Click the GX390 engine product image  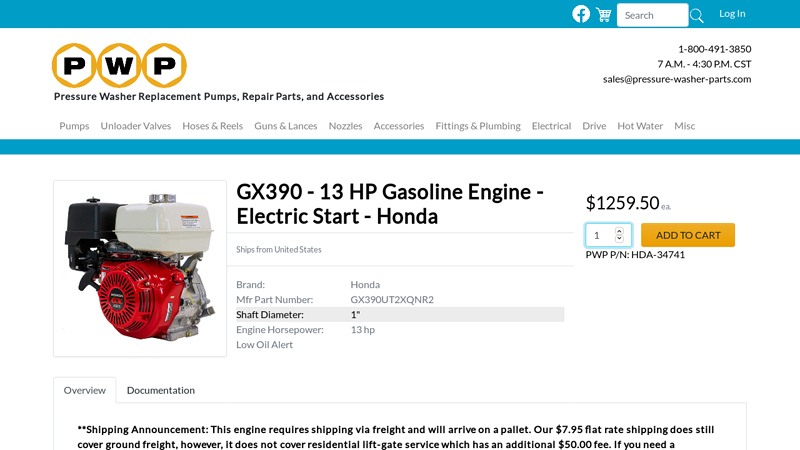(x=140, y=268)
